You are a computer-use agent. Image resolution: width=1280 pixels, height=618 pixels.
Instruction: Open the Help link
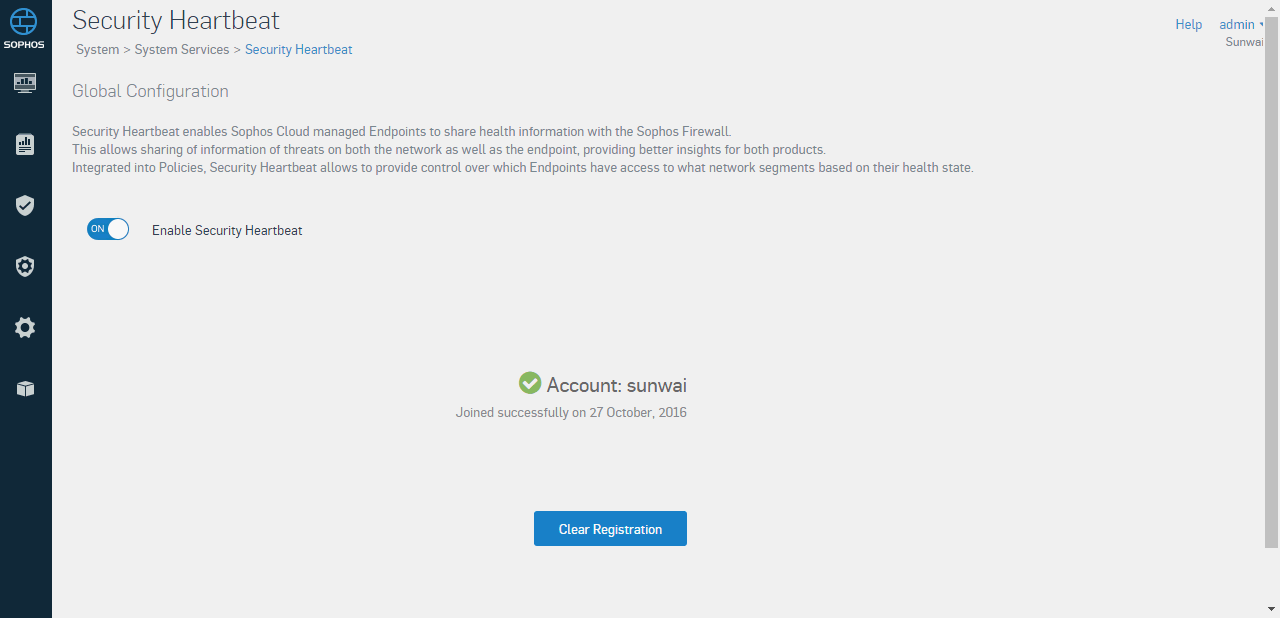coord(1188,24)
